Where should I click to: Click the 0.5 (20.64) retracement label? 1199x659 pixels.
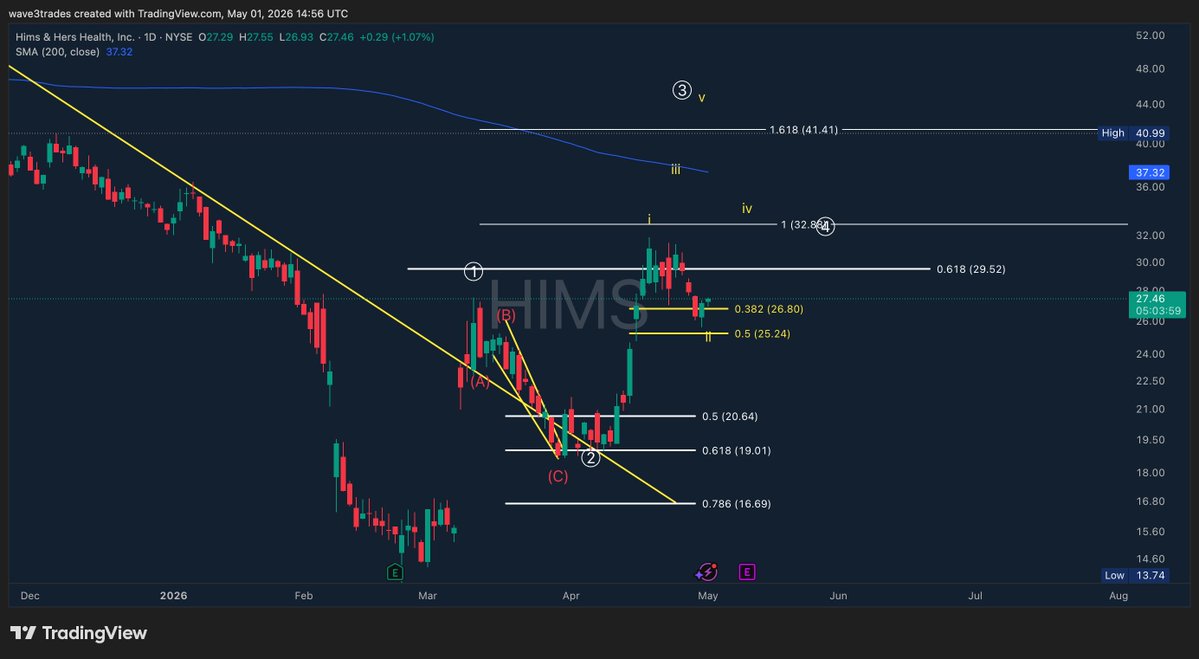(730, 417)
